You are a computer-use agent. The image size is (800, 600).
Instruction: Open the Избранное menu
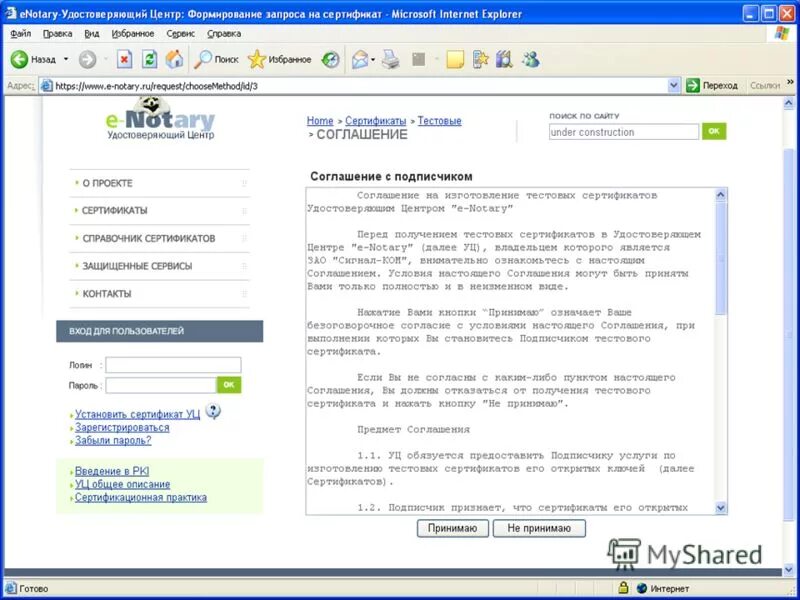[133, 34]
